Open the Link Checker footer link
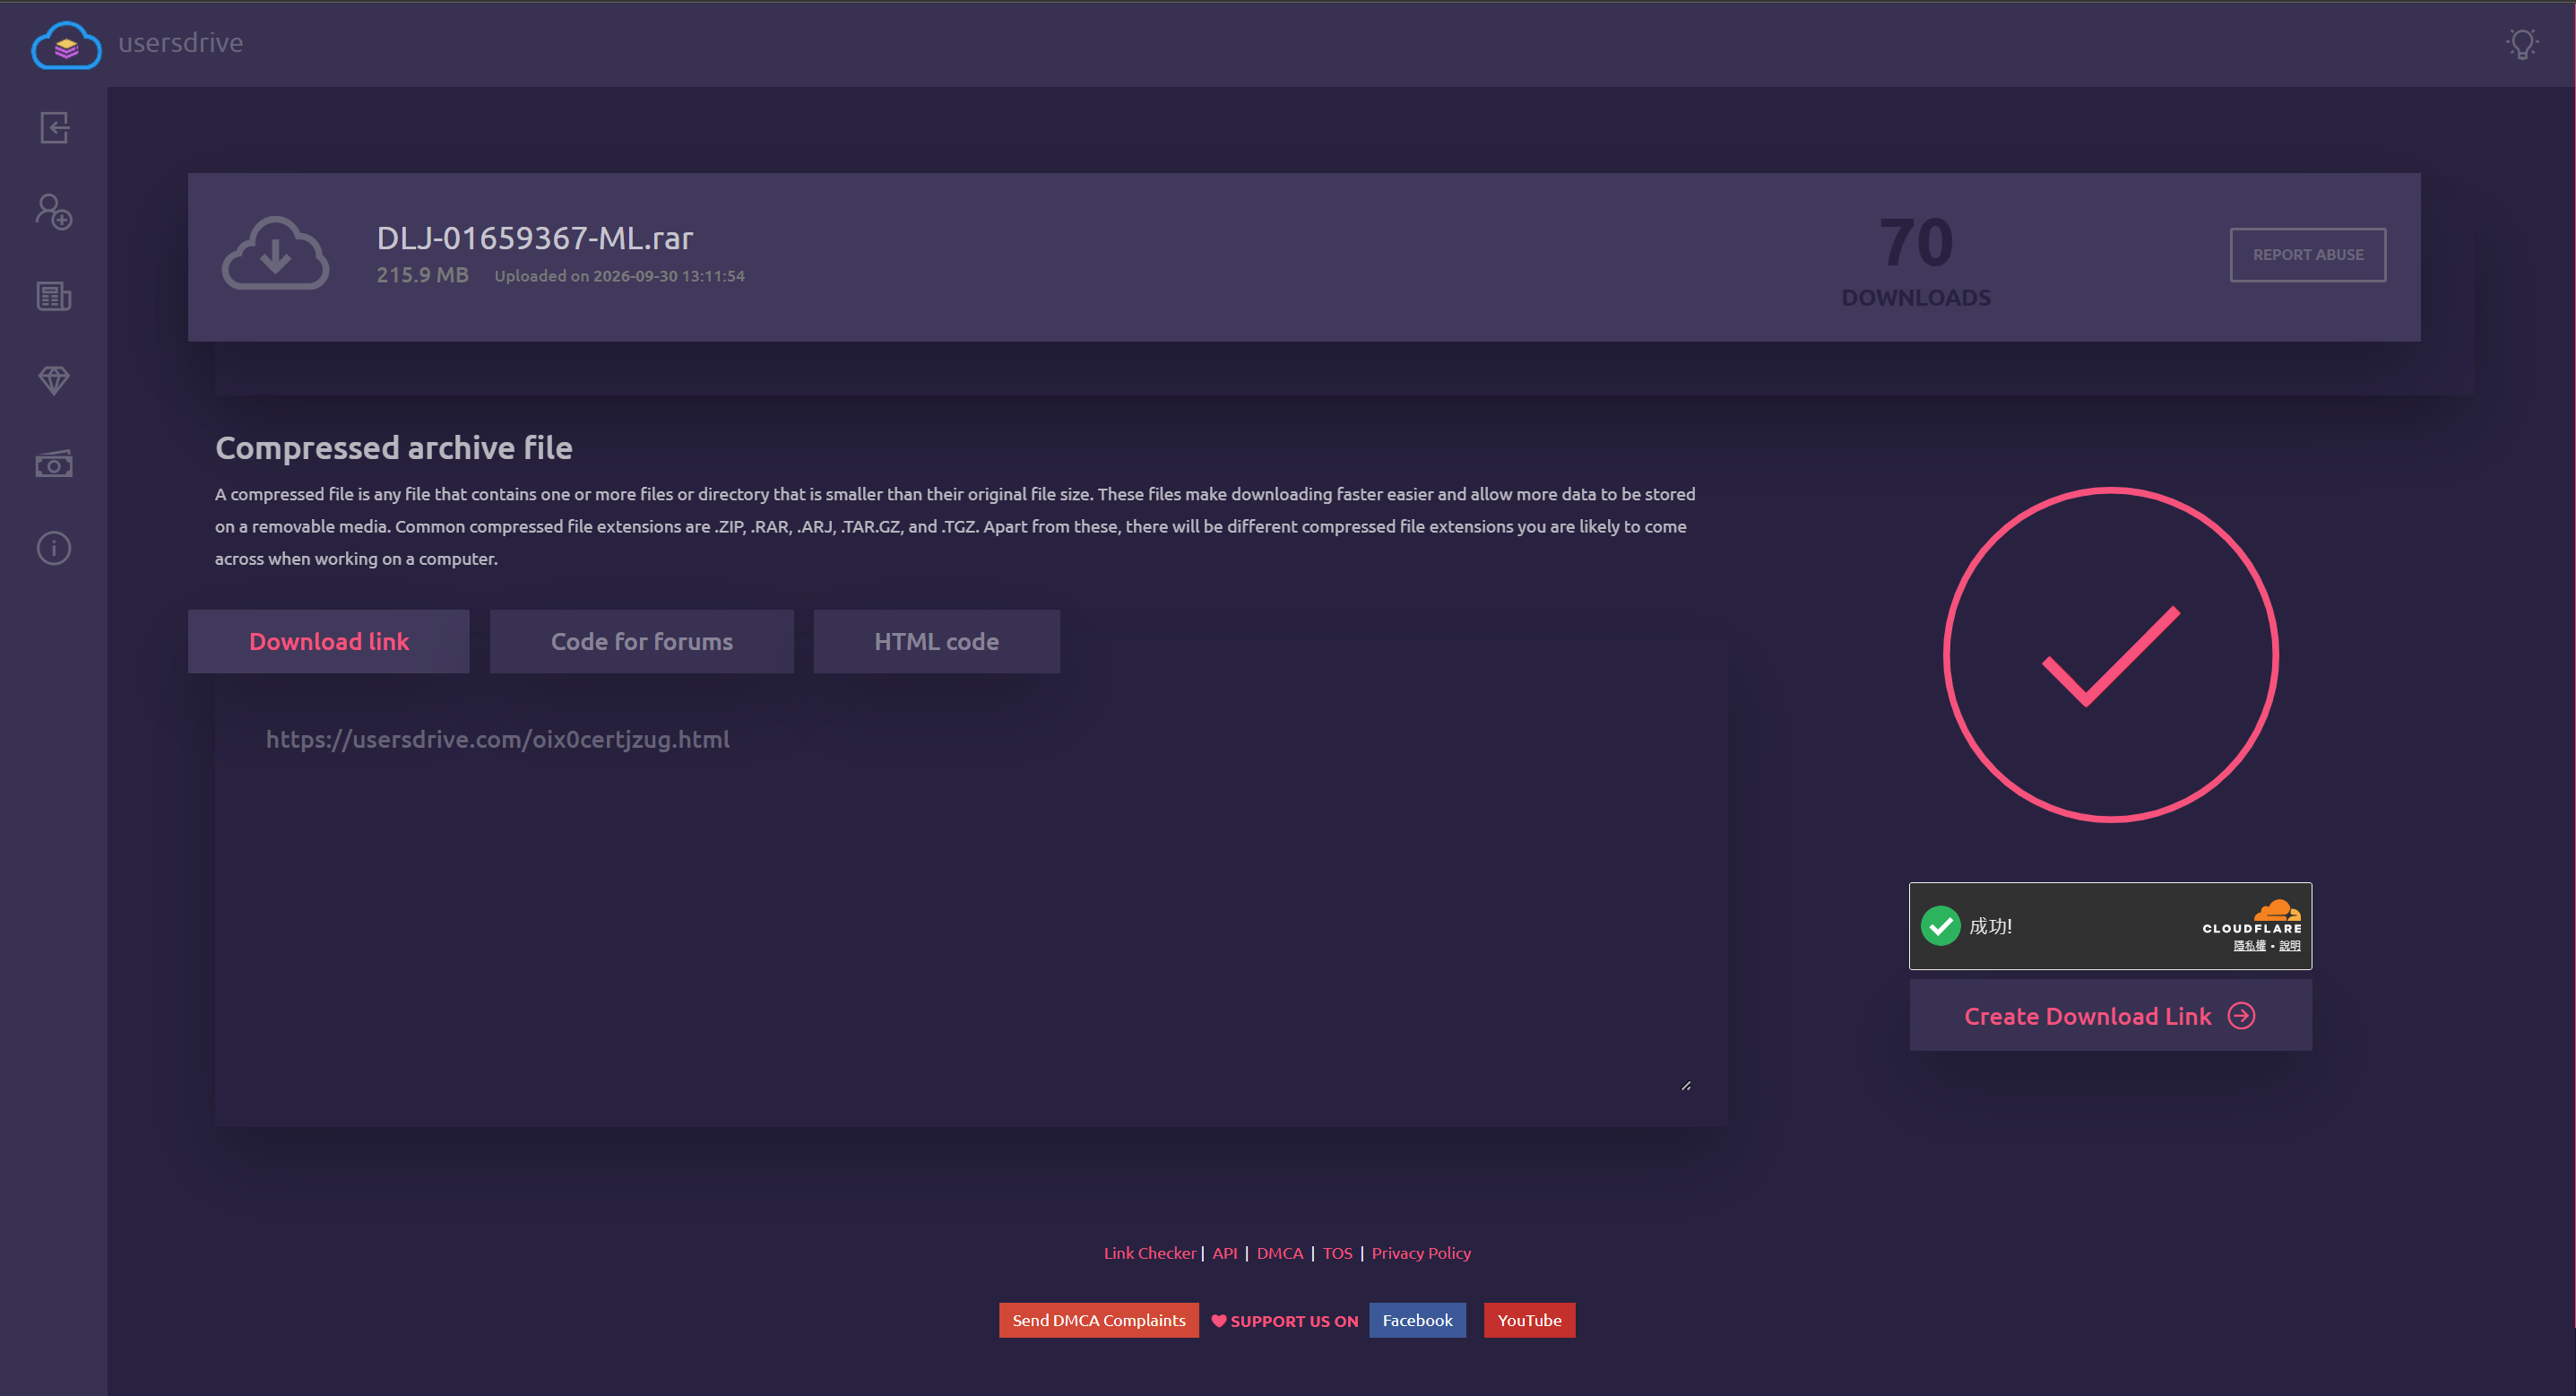This screenshot has width=2576, height=1396. click(x=1149, y=1253)
